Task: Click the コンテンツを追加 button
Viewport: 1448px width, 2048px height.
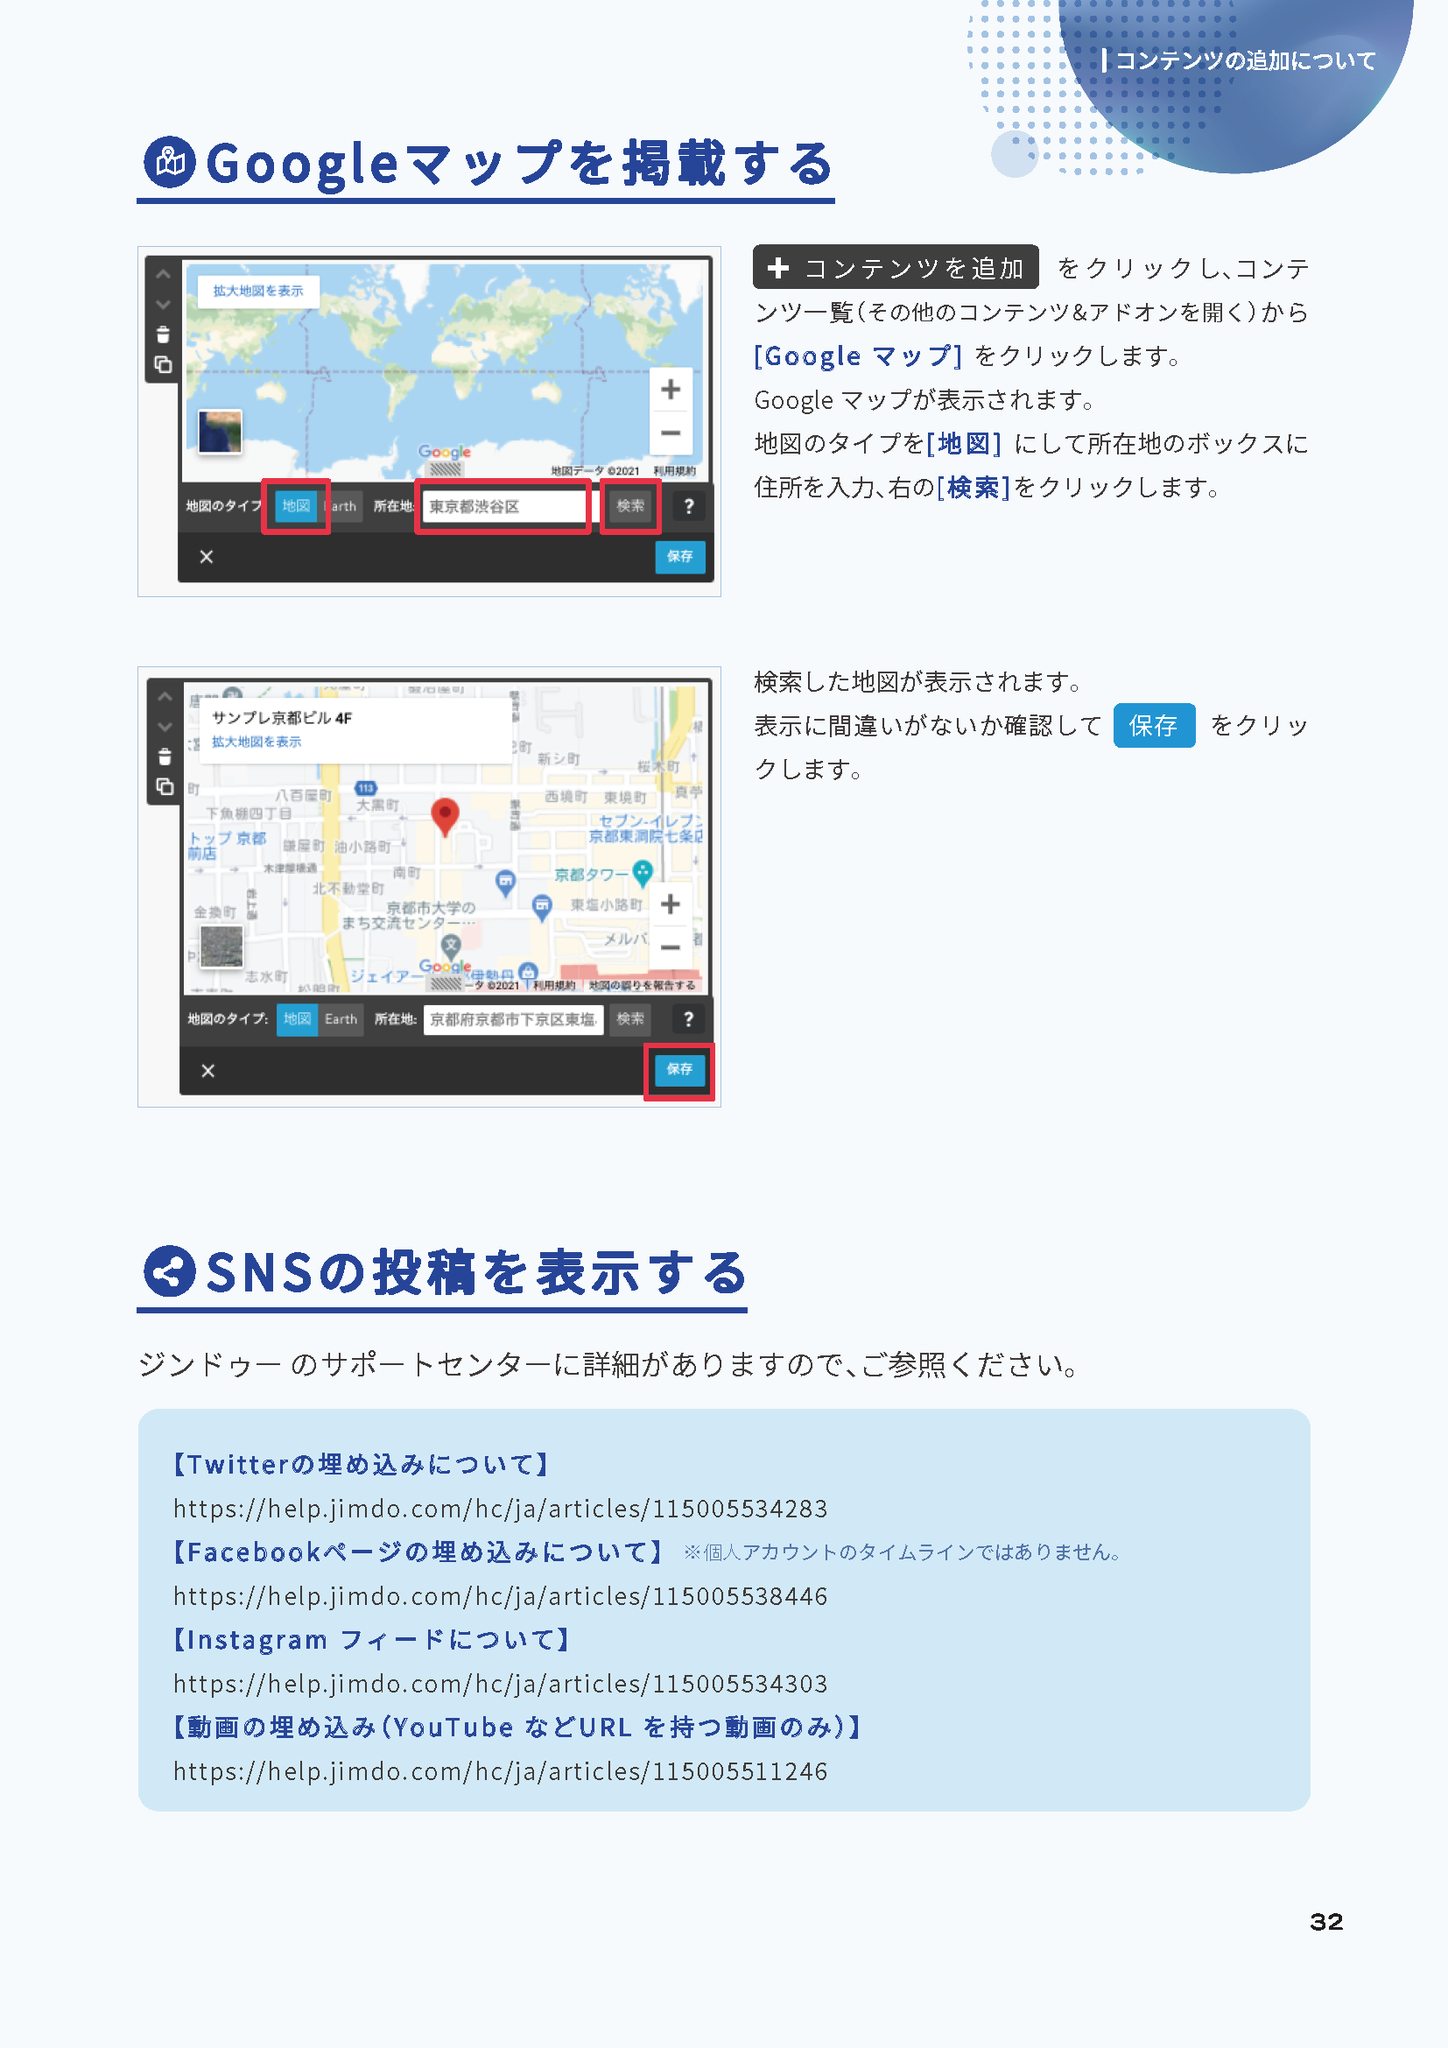Action: coord(896,268)
